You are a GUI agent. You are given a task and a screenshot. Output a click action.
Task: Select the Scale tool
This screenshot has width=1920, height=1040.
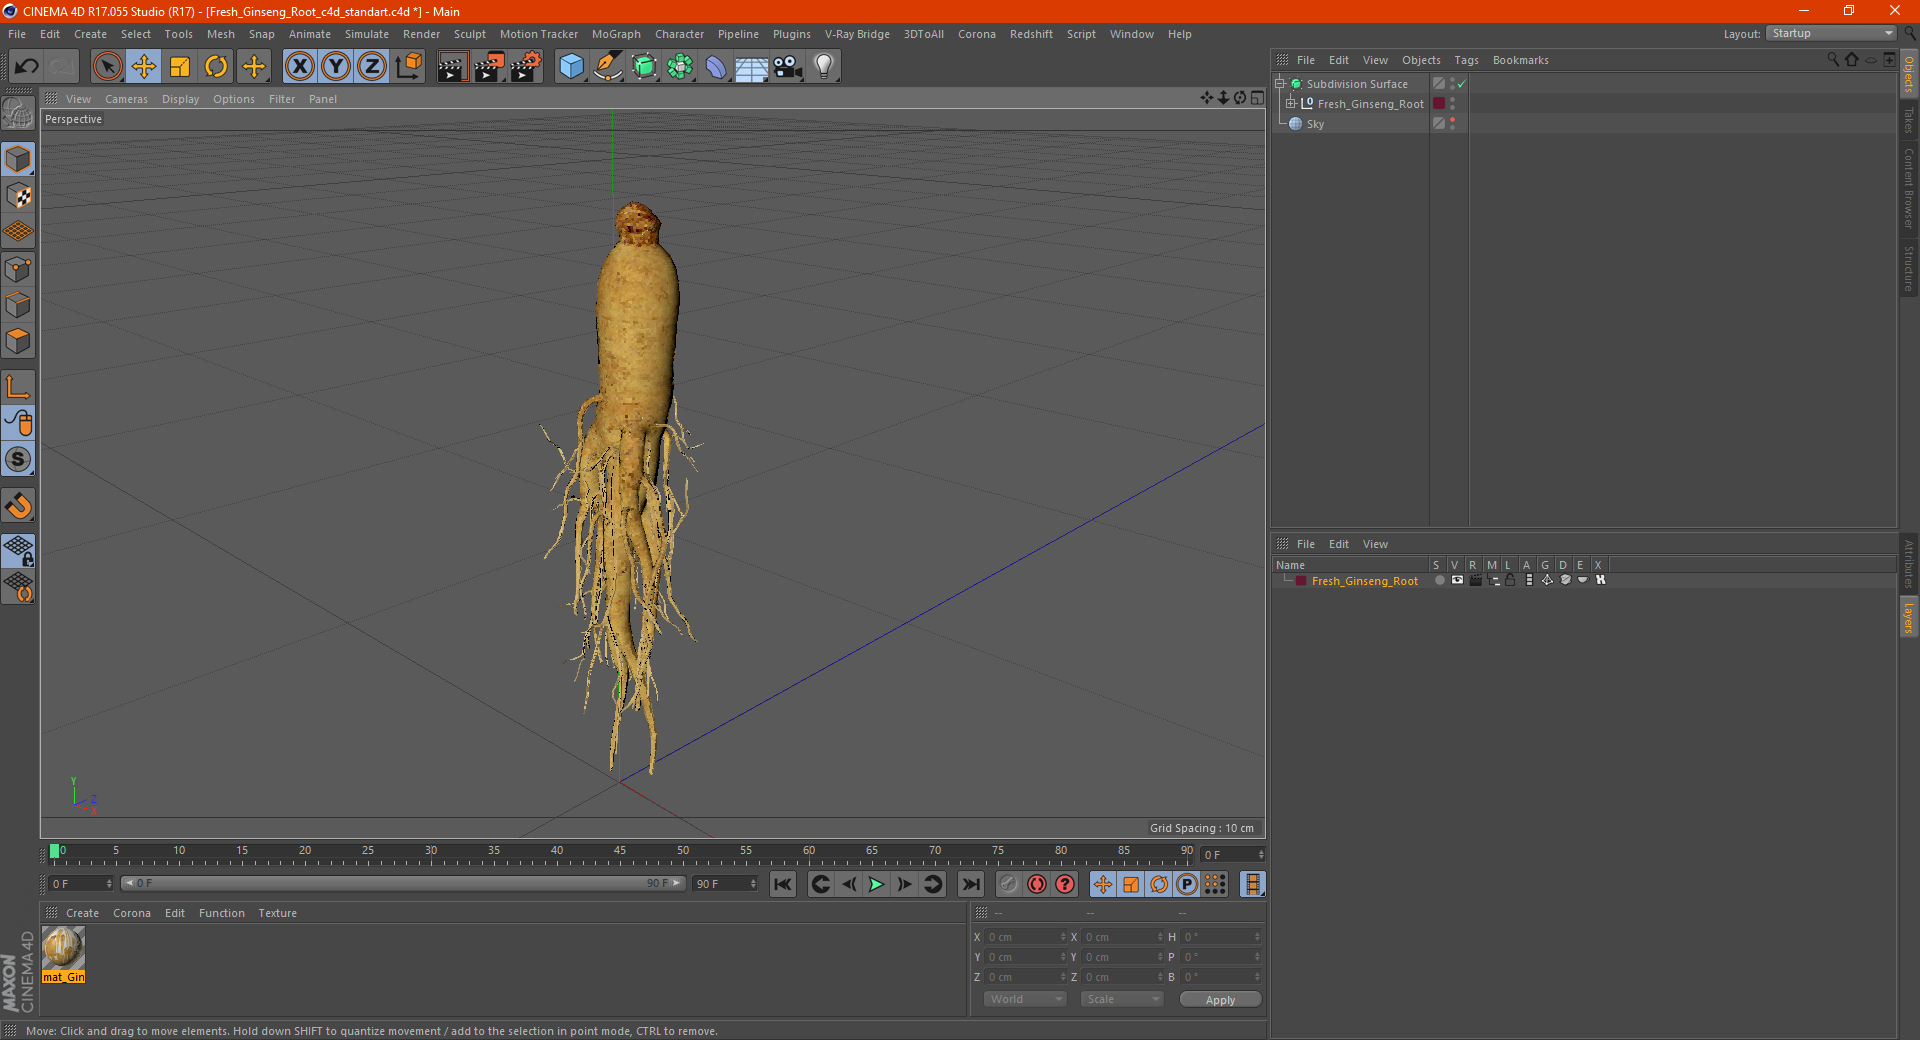[x=180, y=67]
